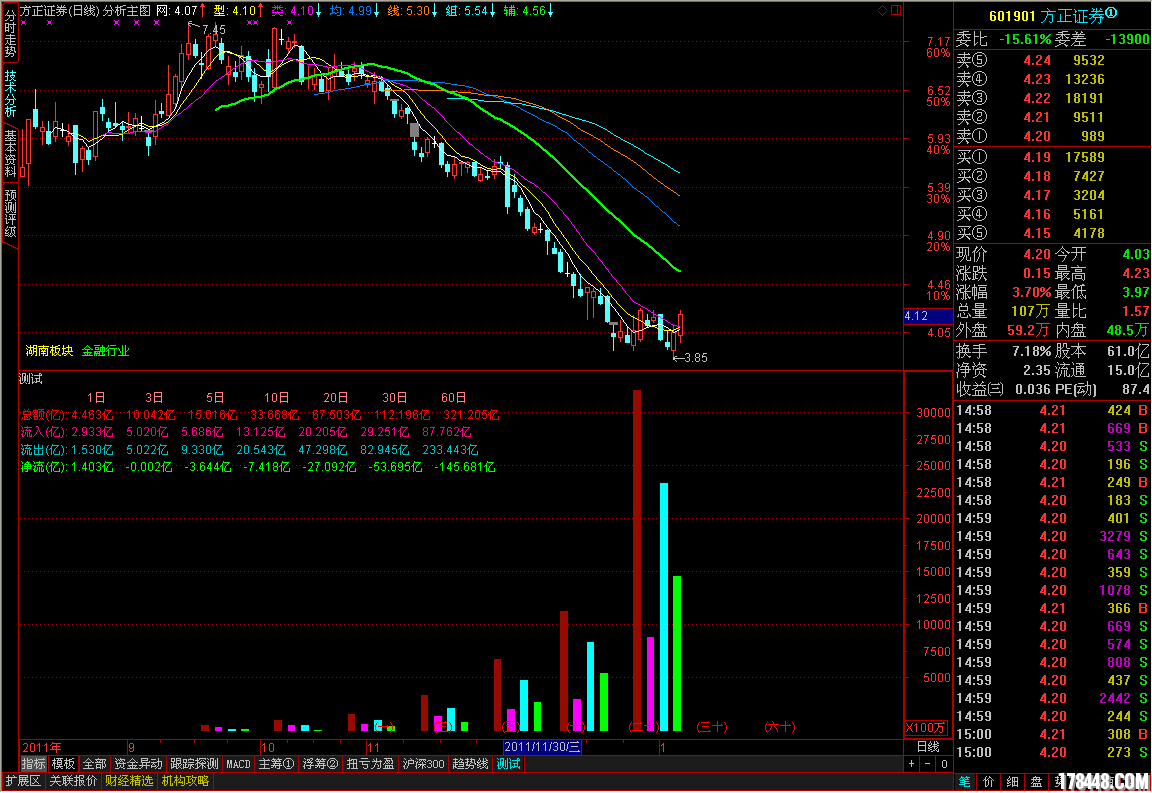Switch to 扭亏为盈 indicator
The image size is (1152, 793).
[370, 764]
